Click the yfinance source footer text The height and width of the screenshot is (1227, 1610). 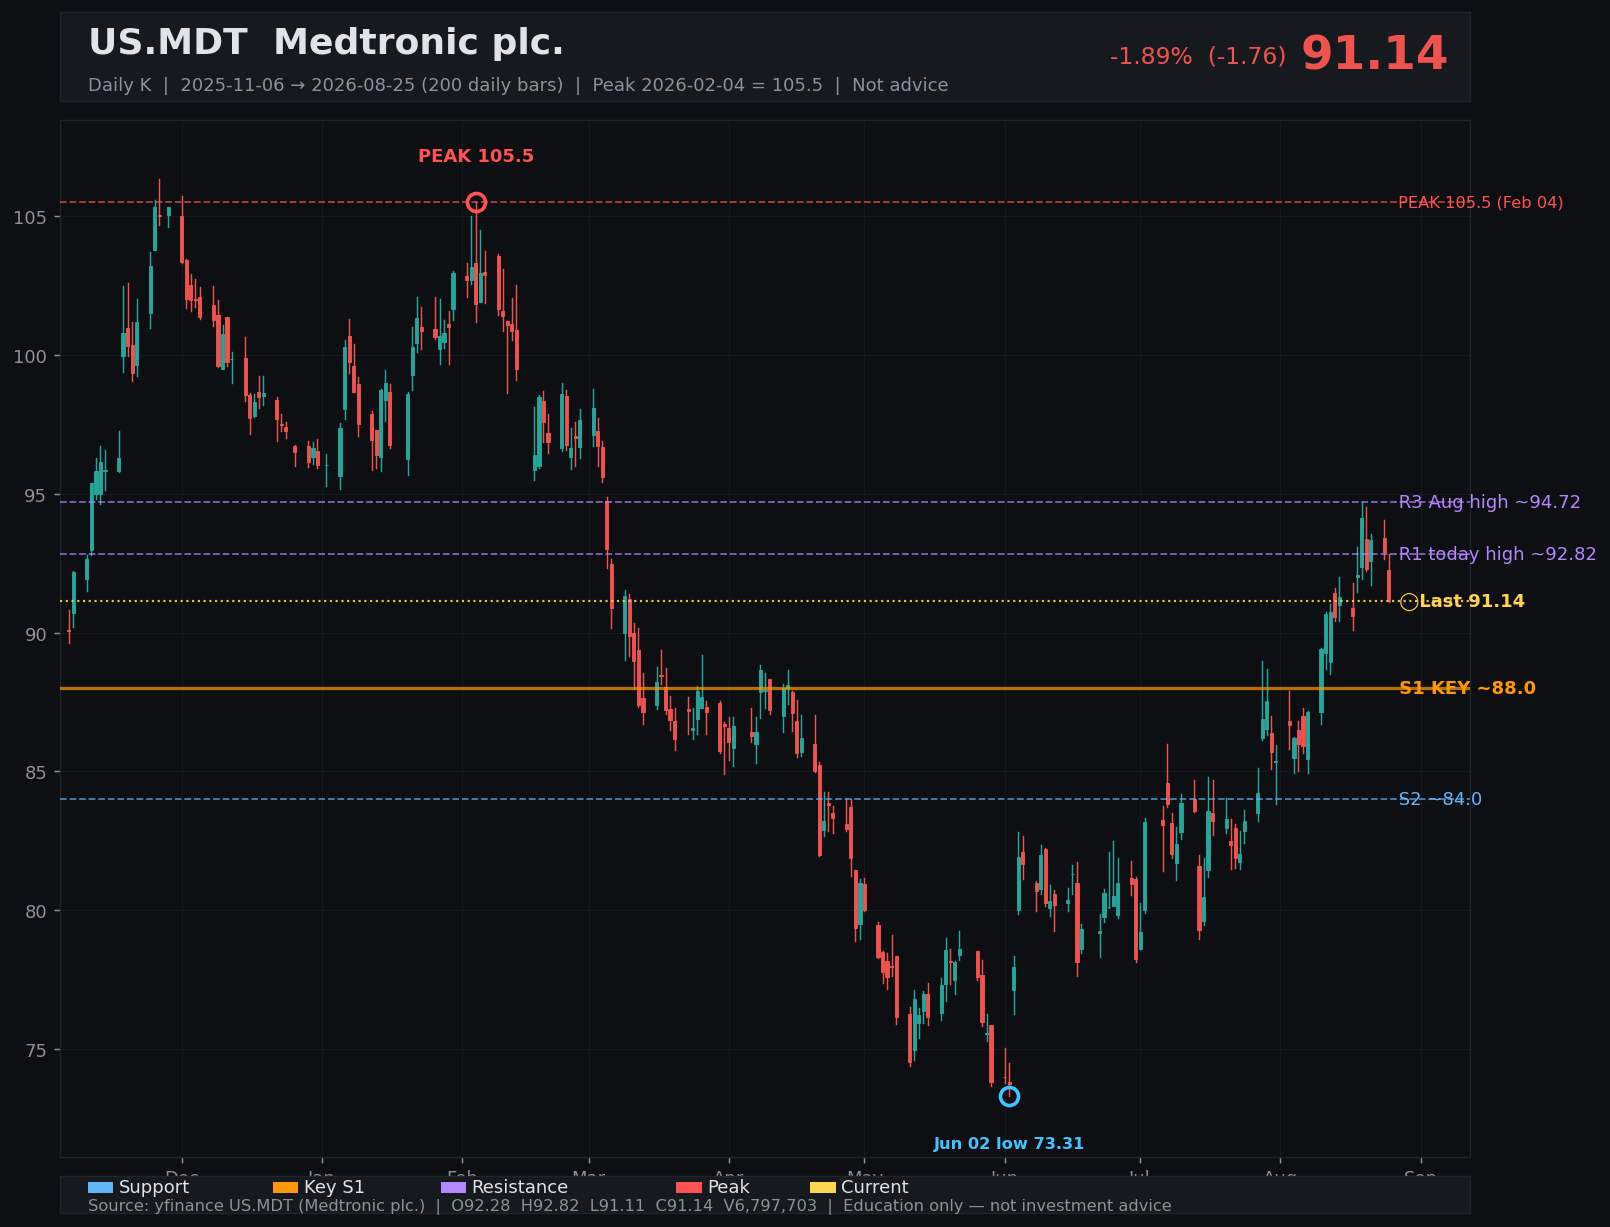629,1206
